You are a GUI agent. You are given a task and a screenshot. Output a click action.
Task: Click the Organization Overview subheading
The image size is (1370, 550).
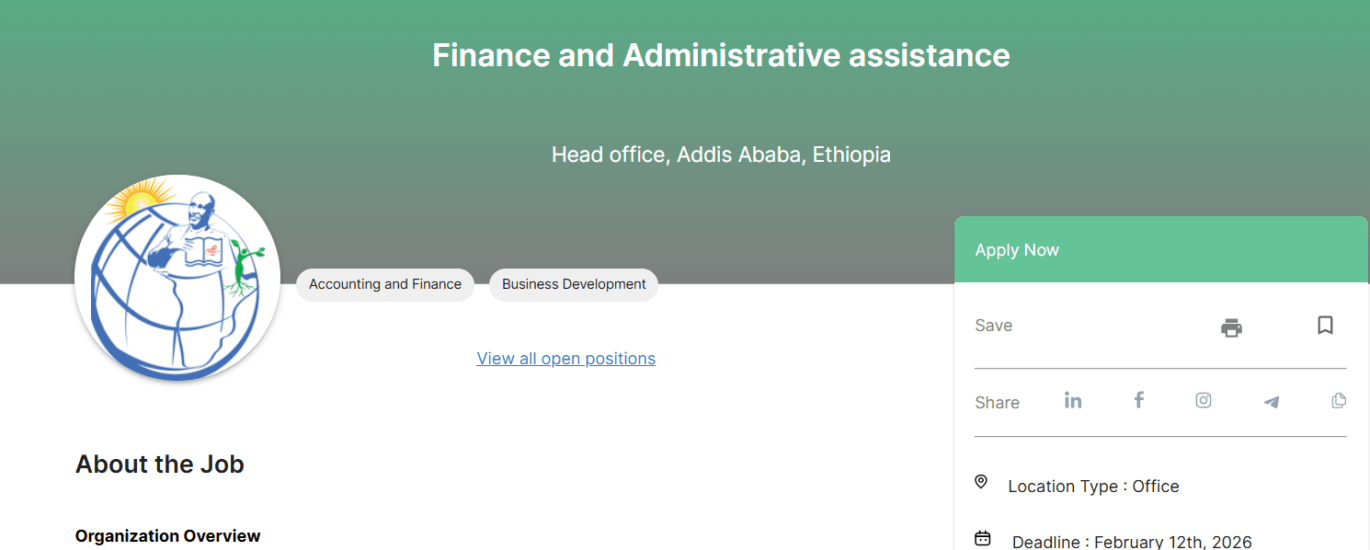click(168, 536)
